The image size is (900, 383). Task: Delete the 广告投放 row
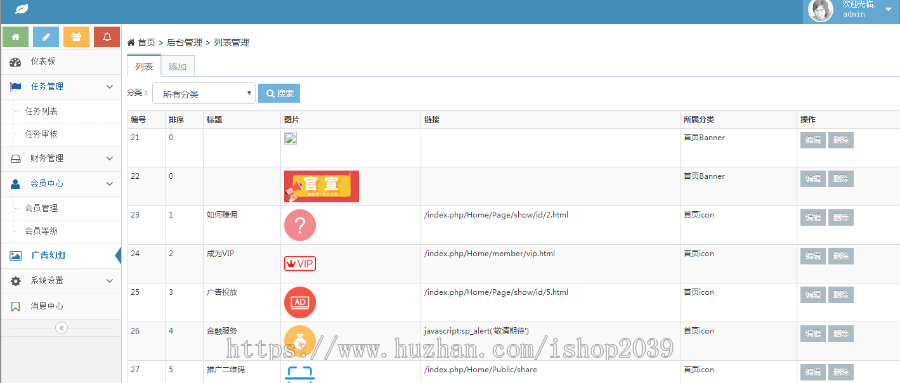coord(841,295)
